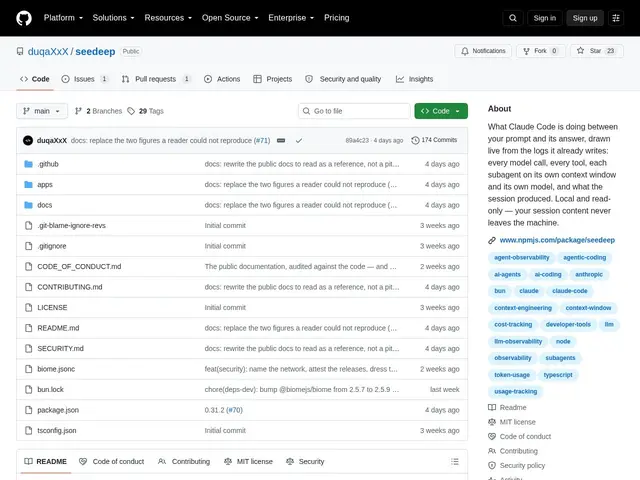The height and width of the screenshot is (480, 640).
Task: Switch to the Issues tab
Action: [x=85, y=79]
